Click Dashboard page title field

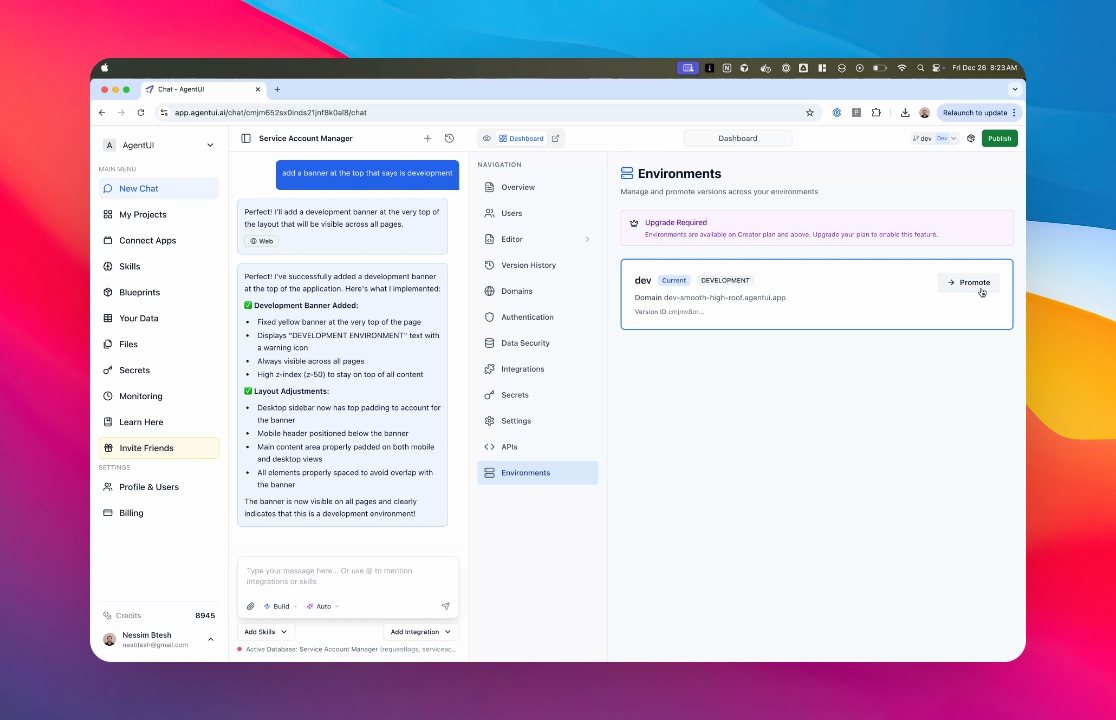[737, 139]
